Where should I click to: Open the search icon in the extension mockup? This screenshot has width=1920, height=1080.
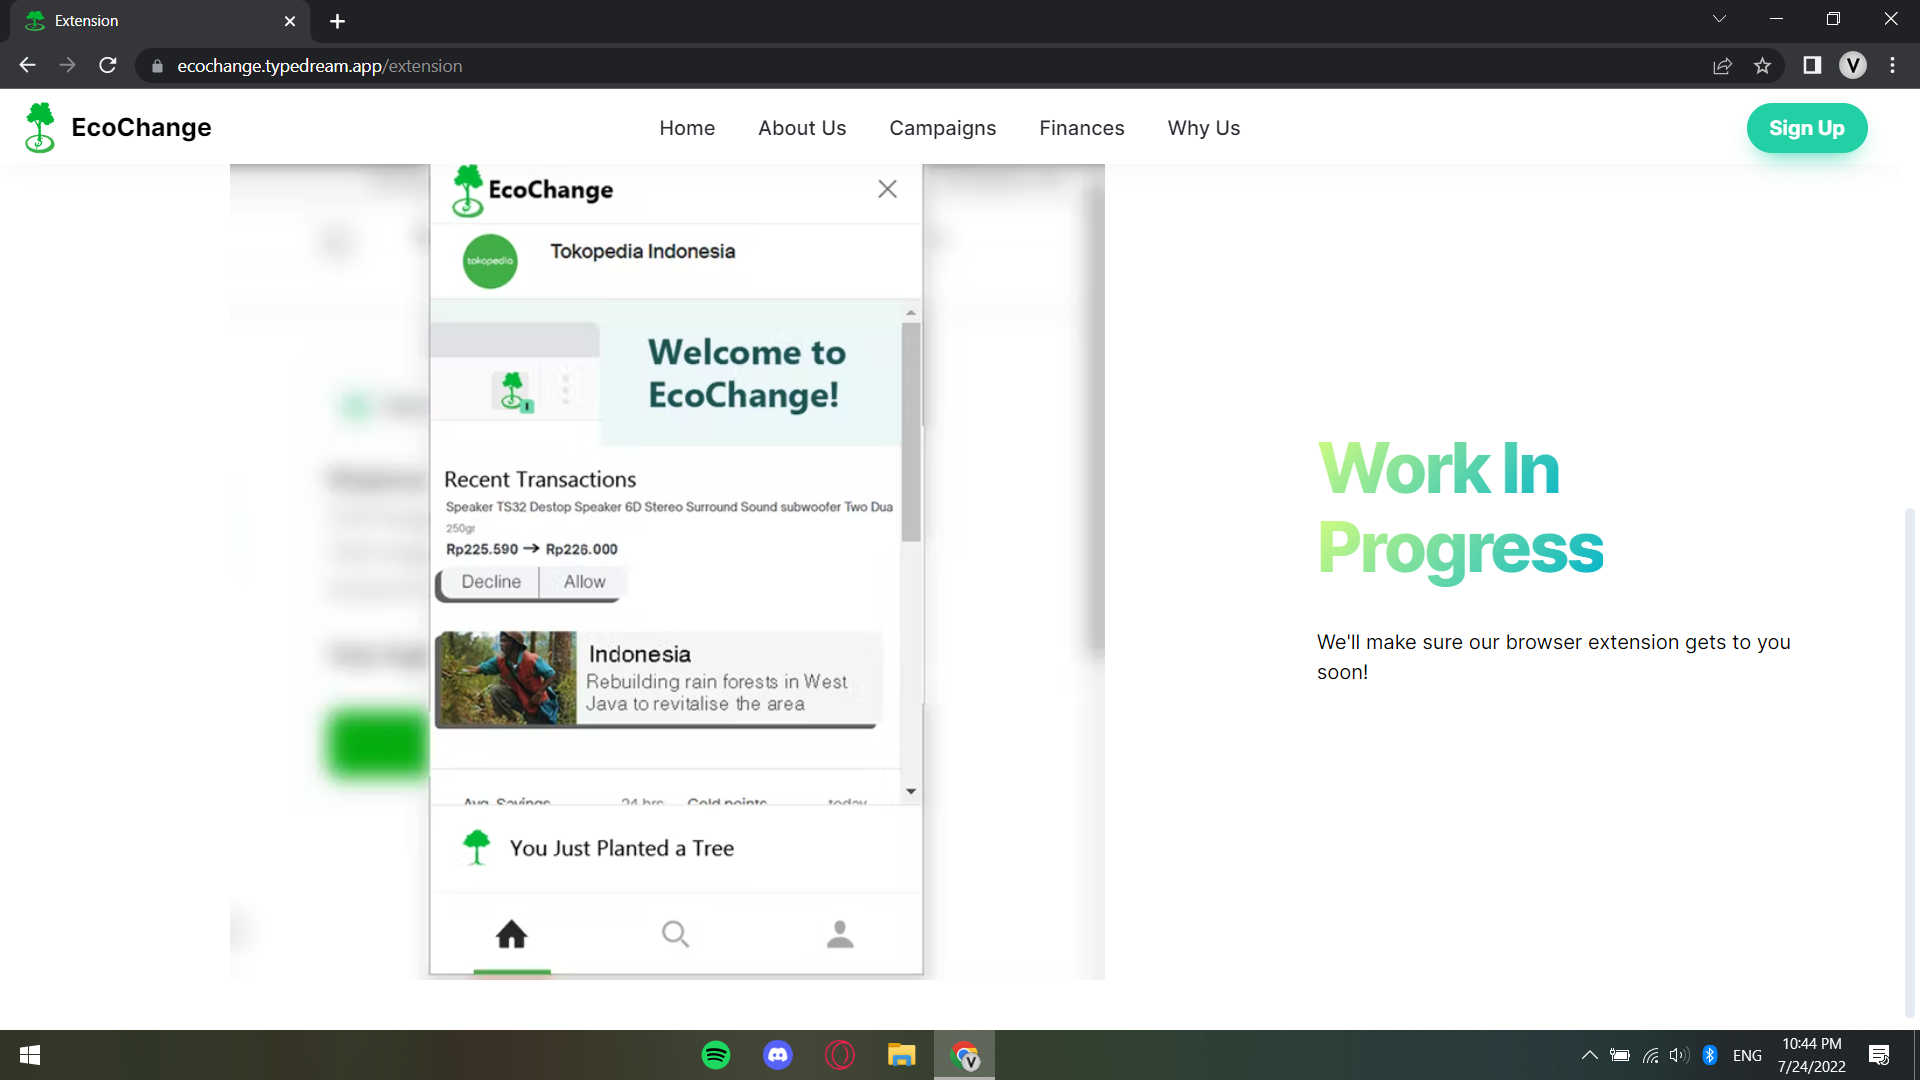676,934
